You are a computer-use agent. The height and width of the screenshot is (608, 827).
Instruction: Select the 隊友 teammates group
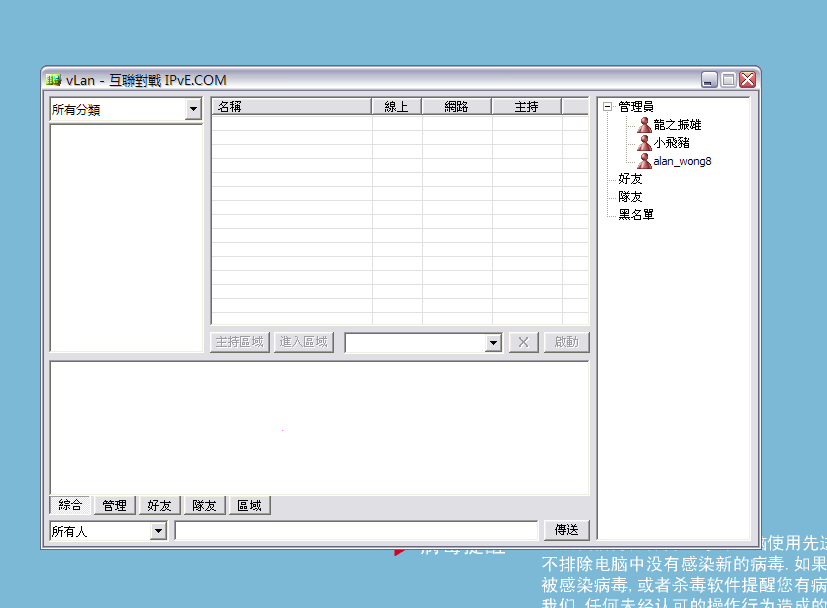pos(628,196)
